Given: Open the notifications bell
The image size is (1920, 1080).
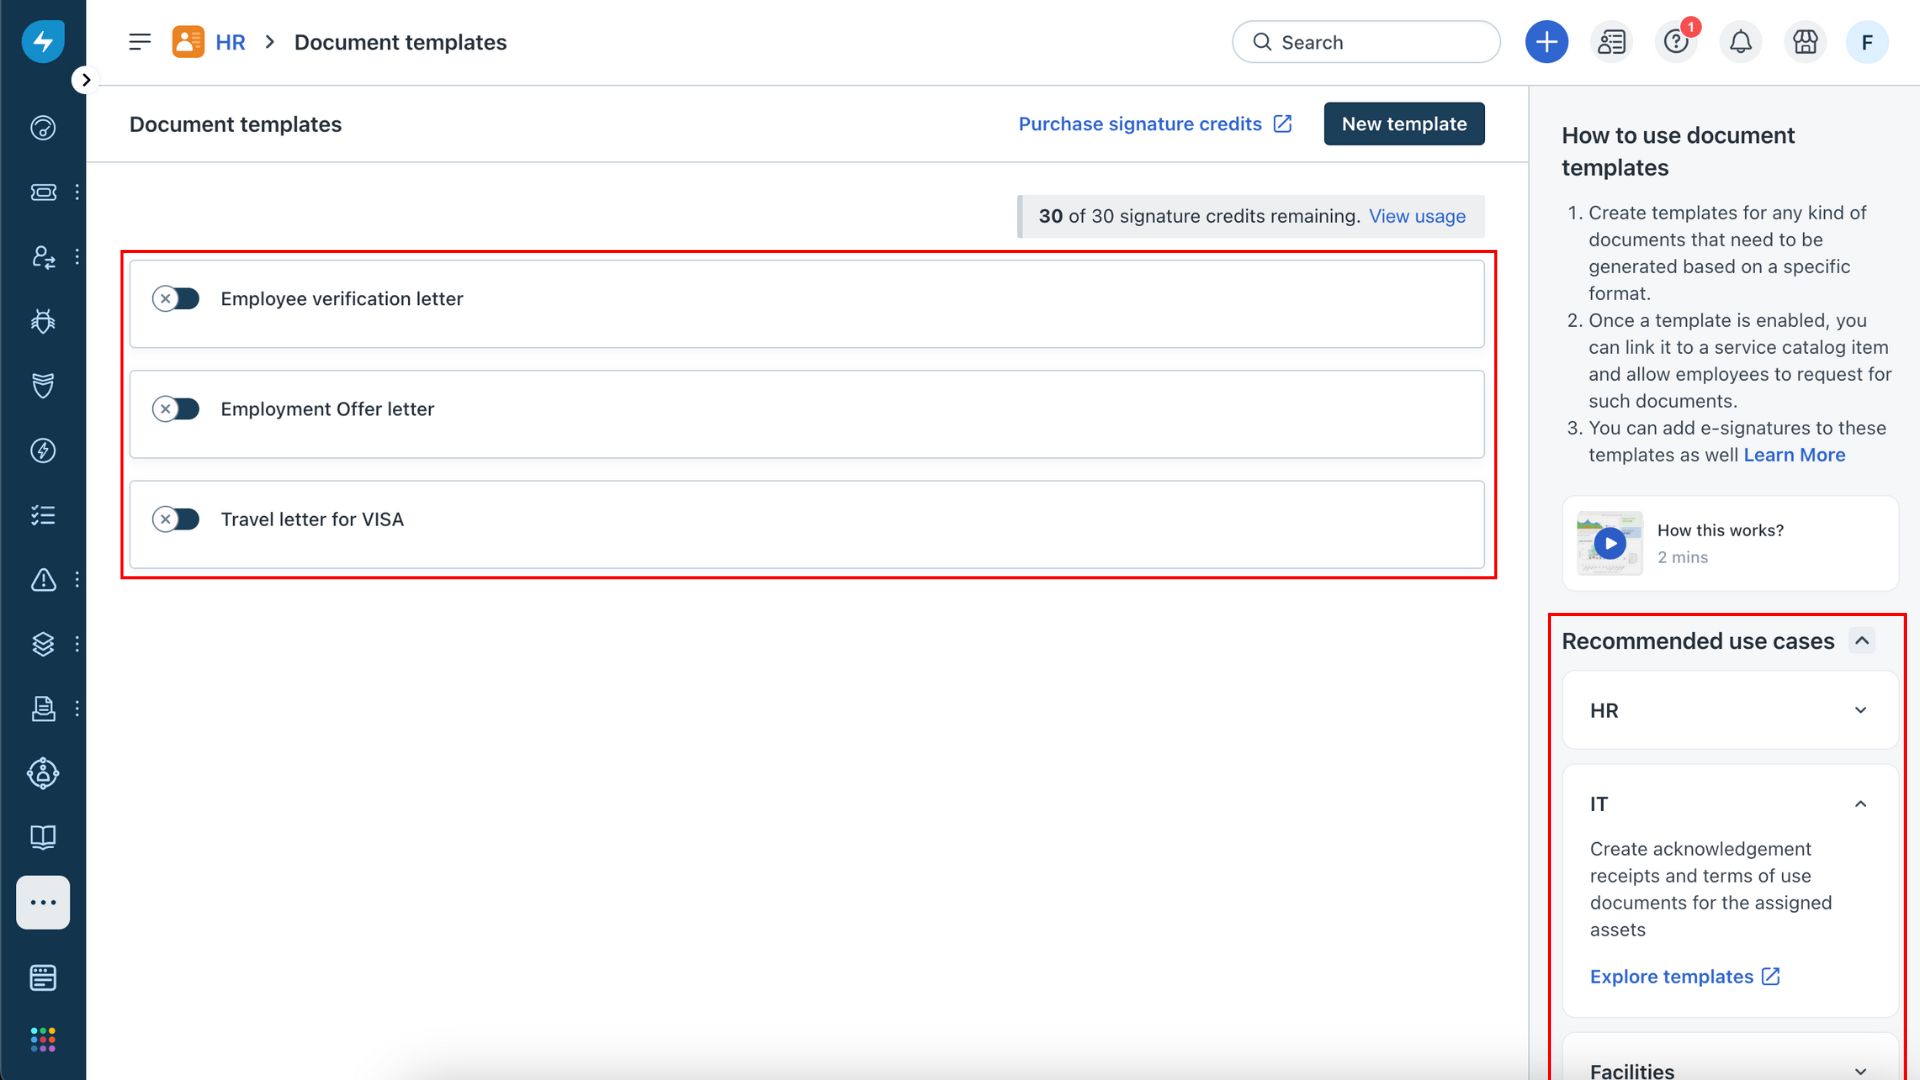Looking at the screenshot, I should 1740,42.
